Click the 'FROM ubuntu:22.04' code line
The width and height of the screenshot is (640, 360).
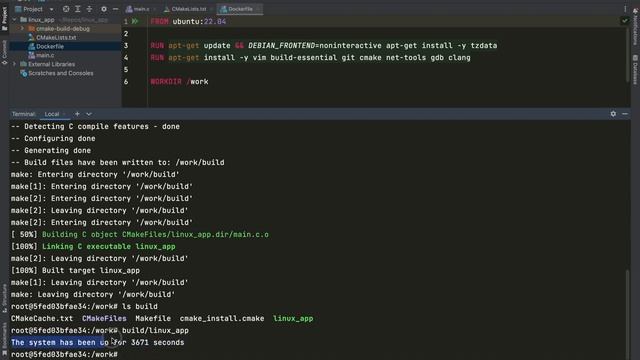(x=188, y=21)
